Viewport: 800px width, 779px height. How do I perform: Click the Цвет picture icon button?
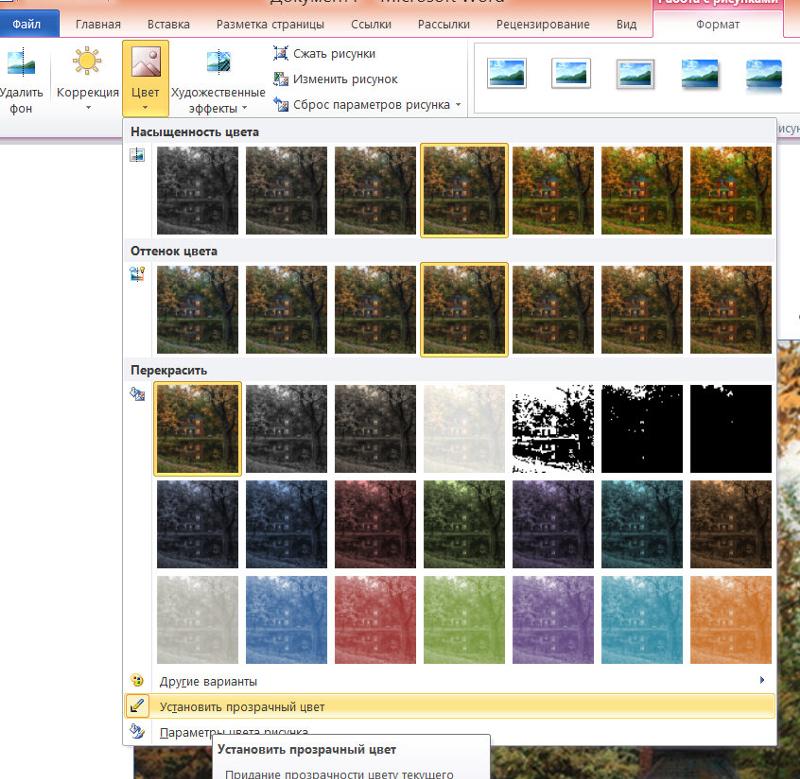(x=146, y=62)
